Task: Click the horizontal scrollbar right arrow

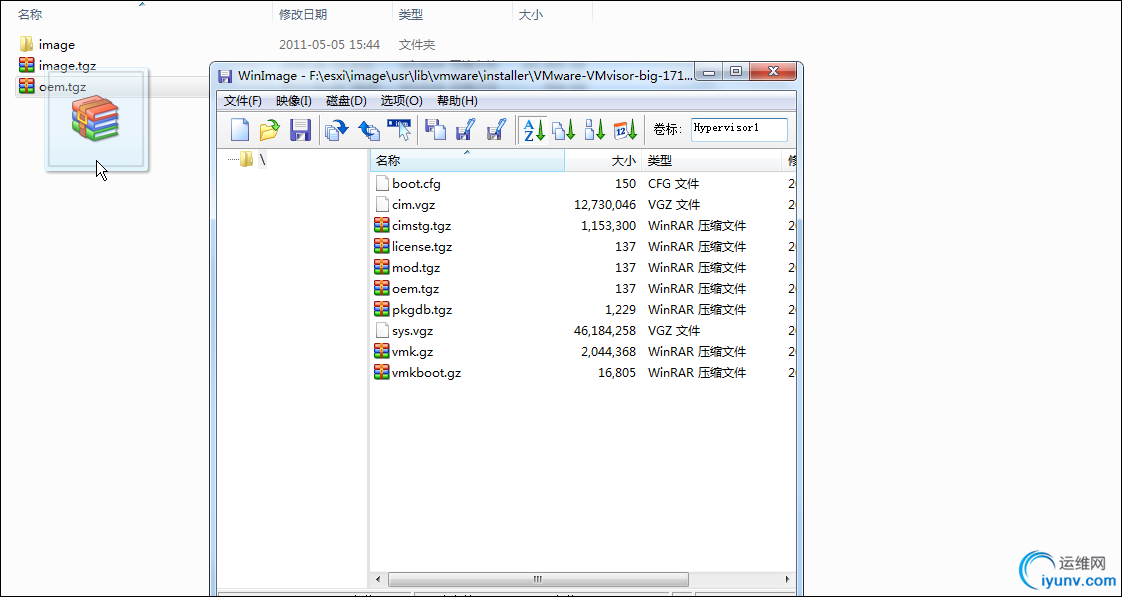Action: [x=788, y=578]
